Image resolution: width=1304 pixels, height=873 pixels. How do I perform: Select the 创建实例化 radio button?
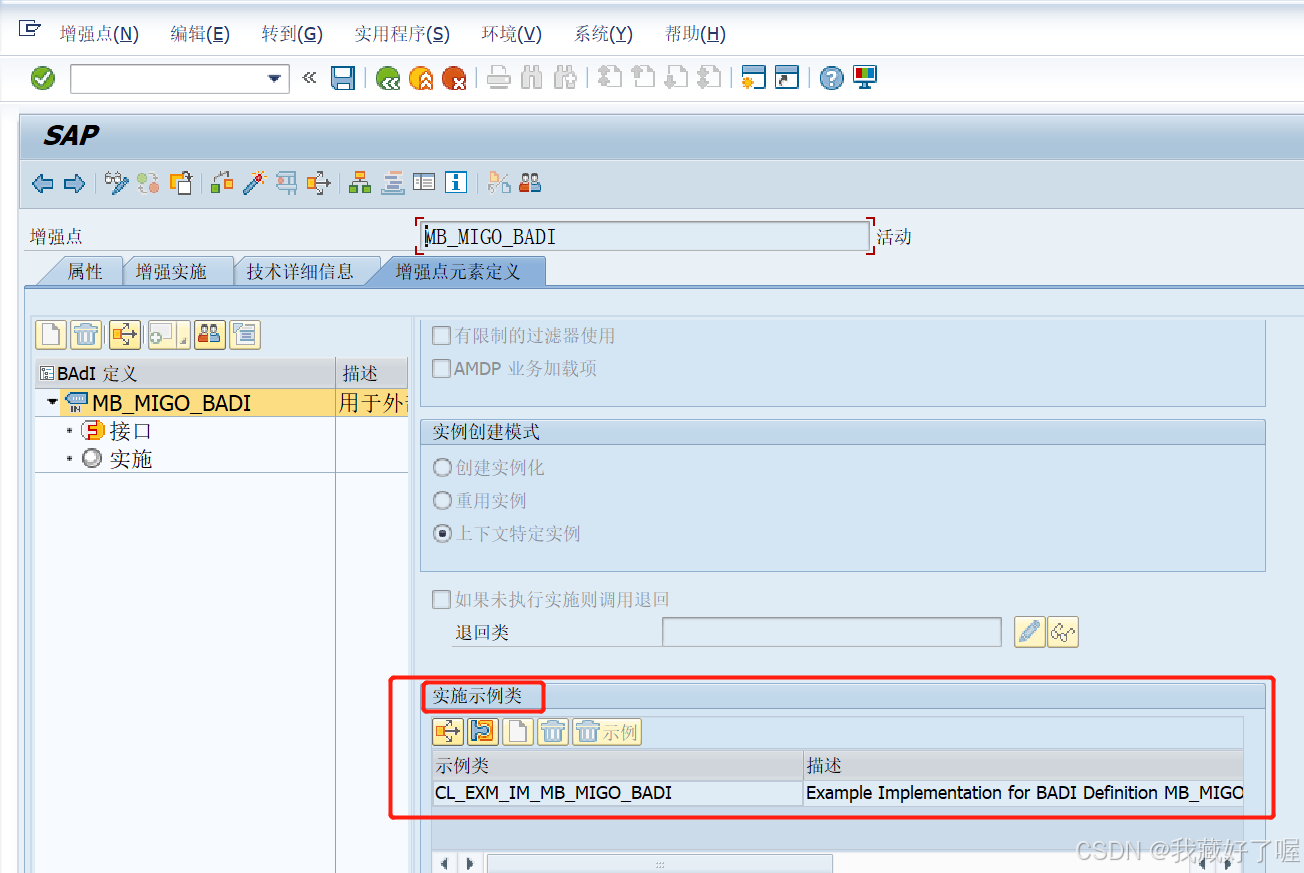[442, 467]
